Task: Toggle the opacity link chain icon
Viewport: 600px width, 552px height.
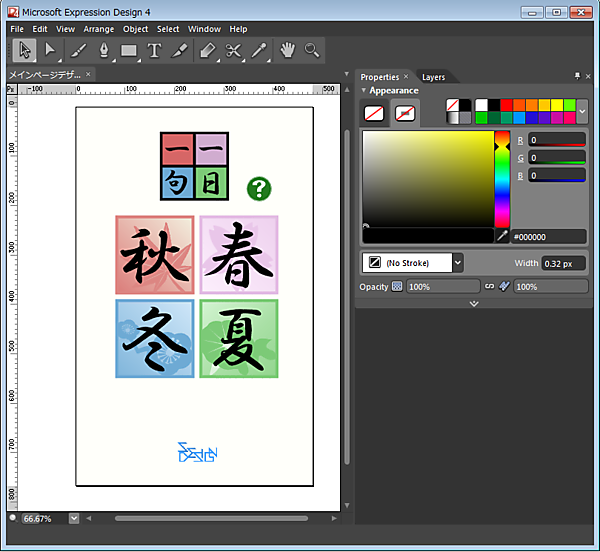Action: click(x=489, y=287)
